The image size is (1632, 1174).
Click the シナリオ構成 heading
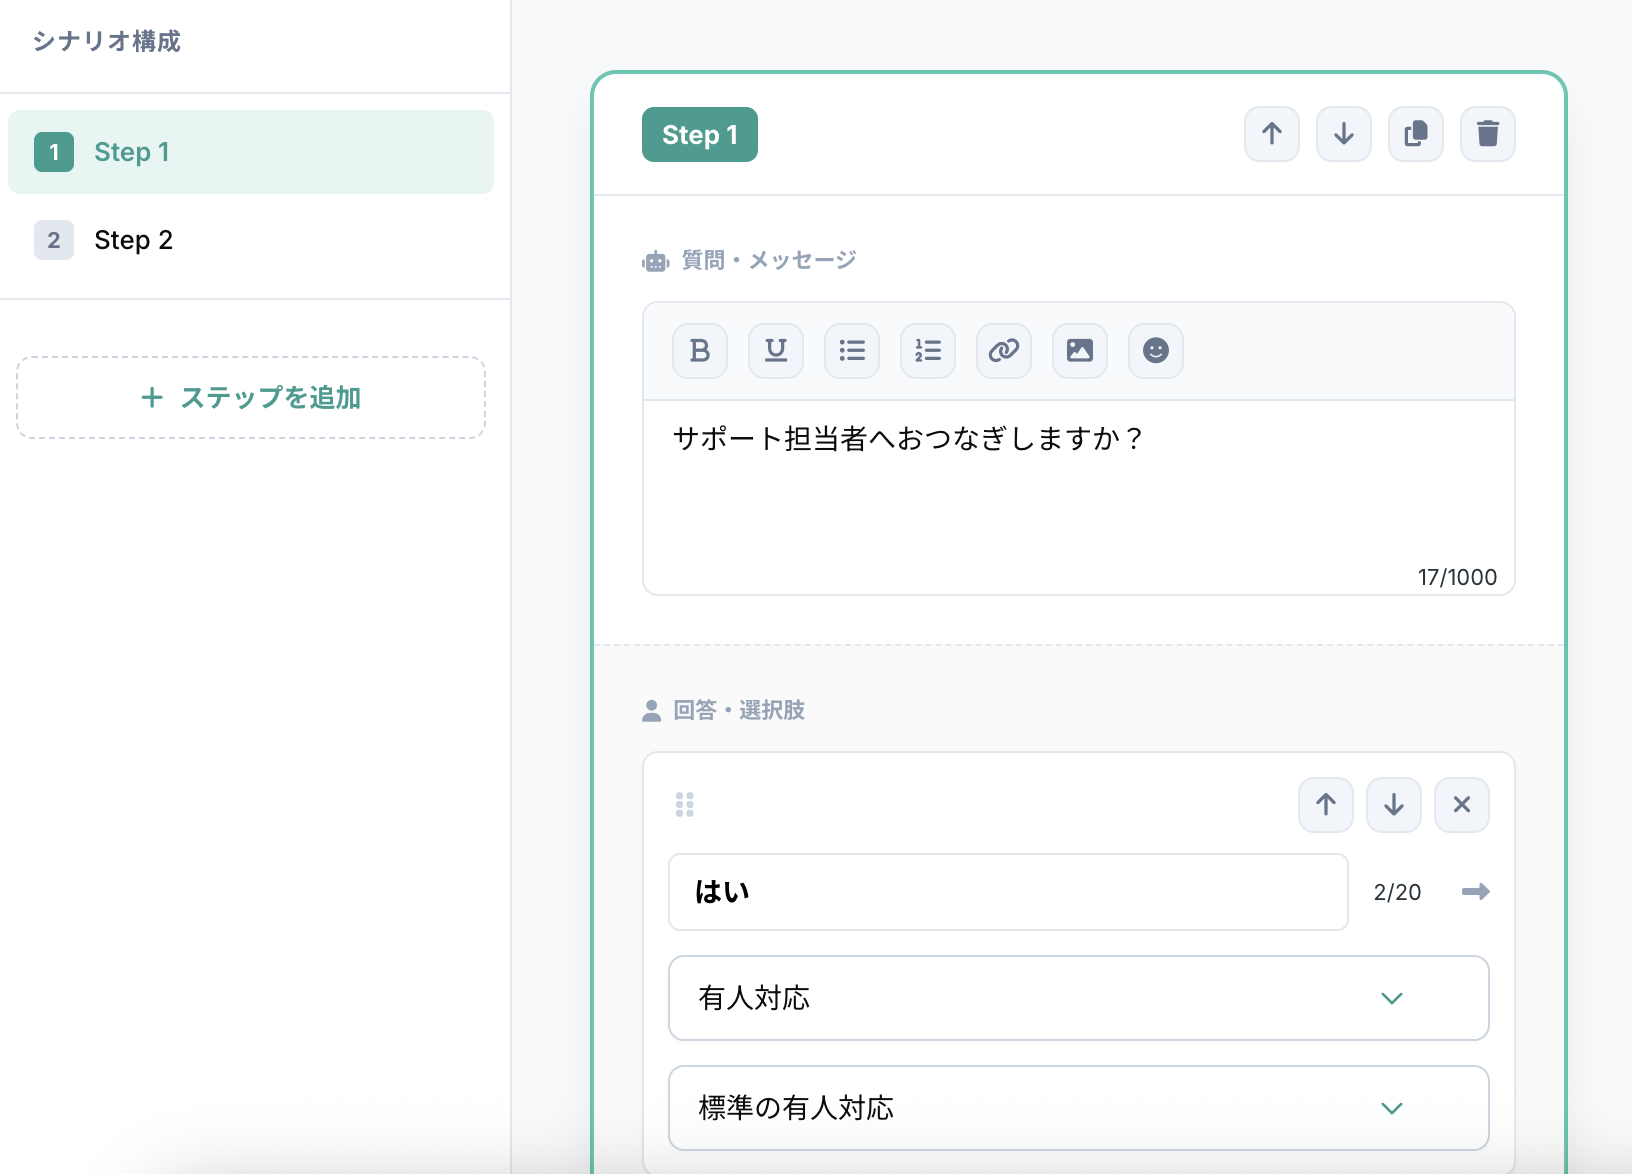[107, 41]
